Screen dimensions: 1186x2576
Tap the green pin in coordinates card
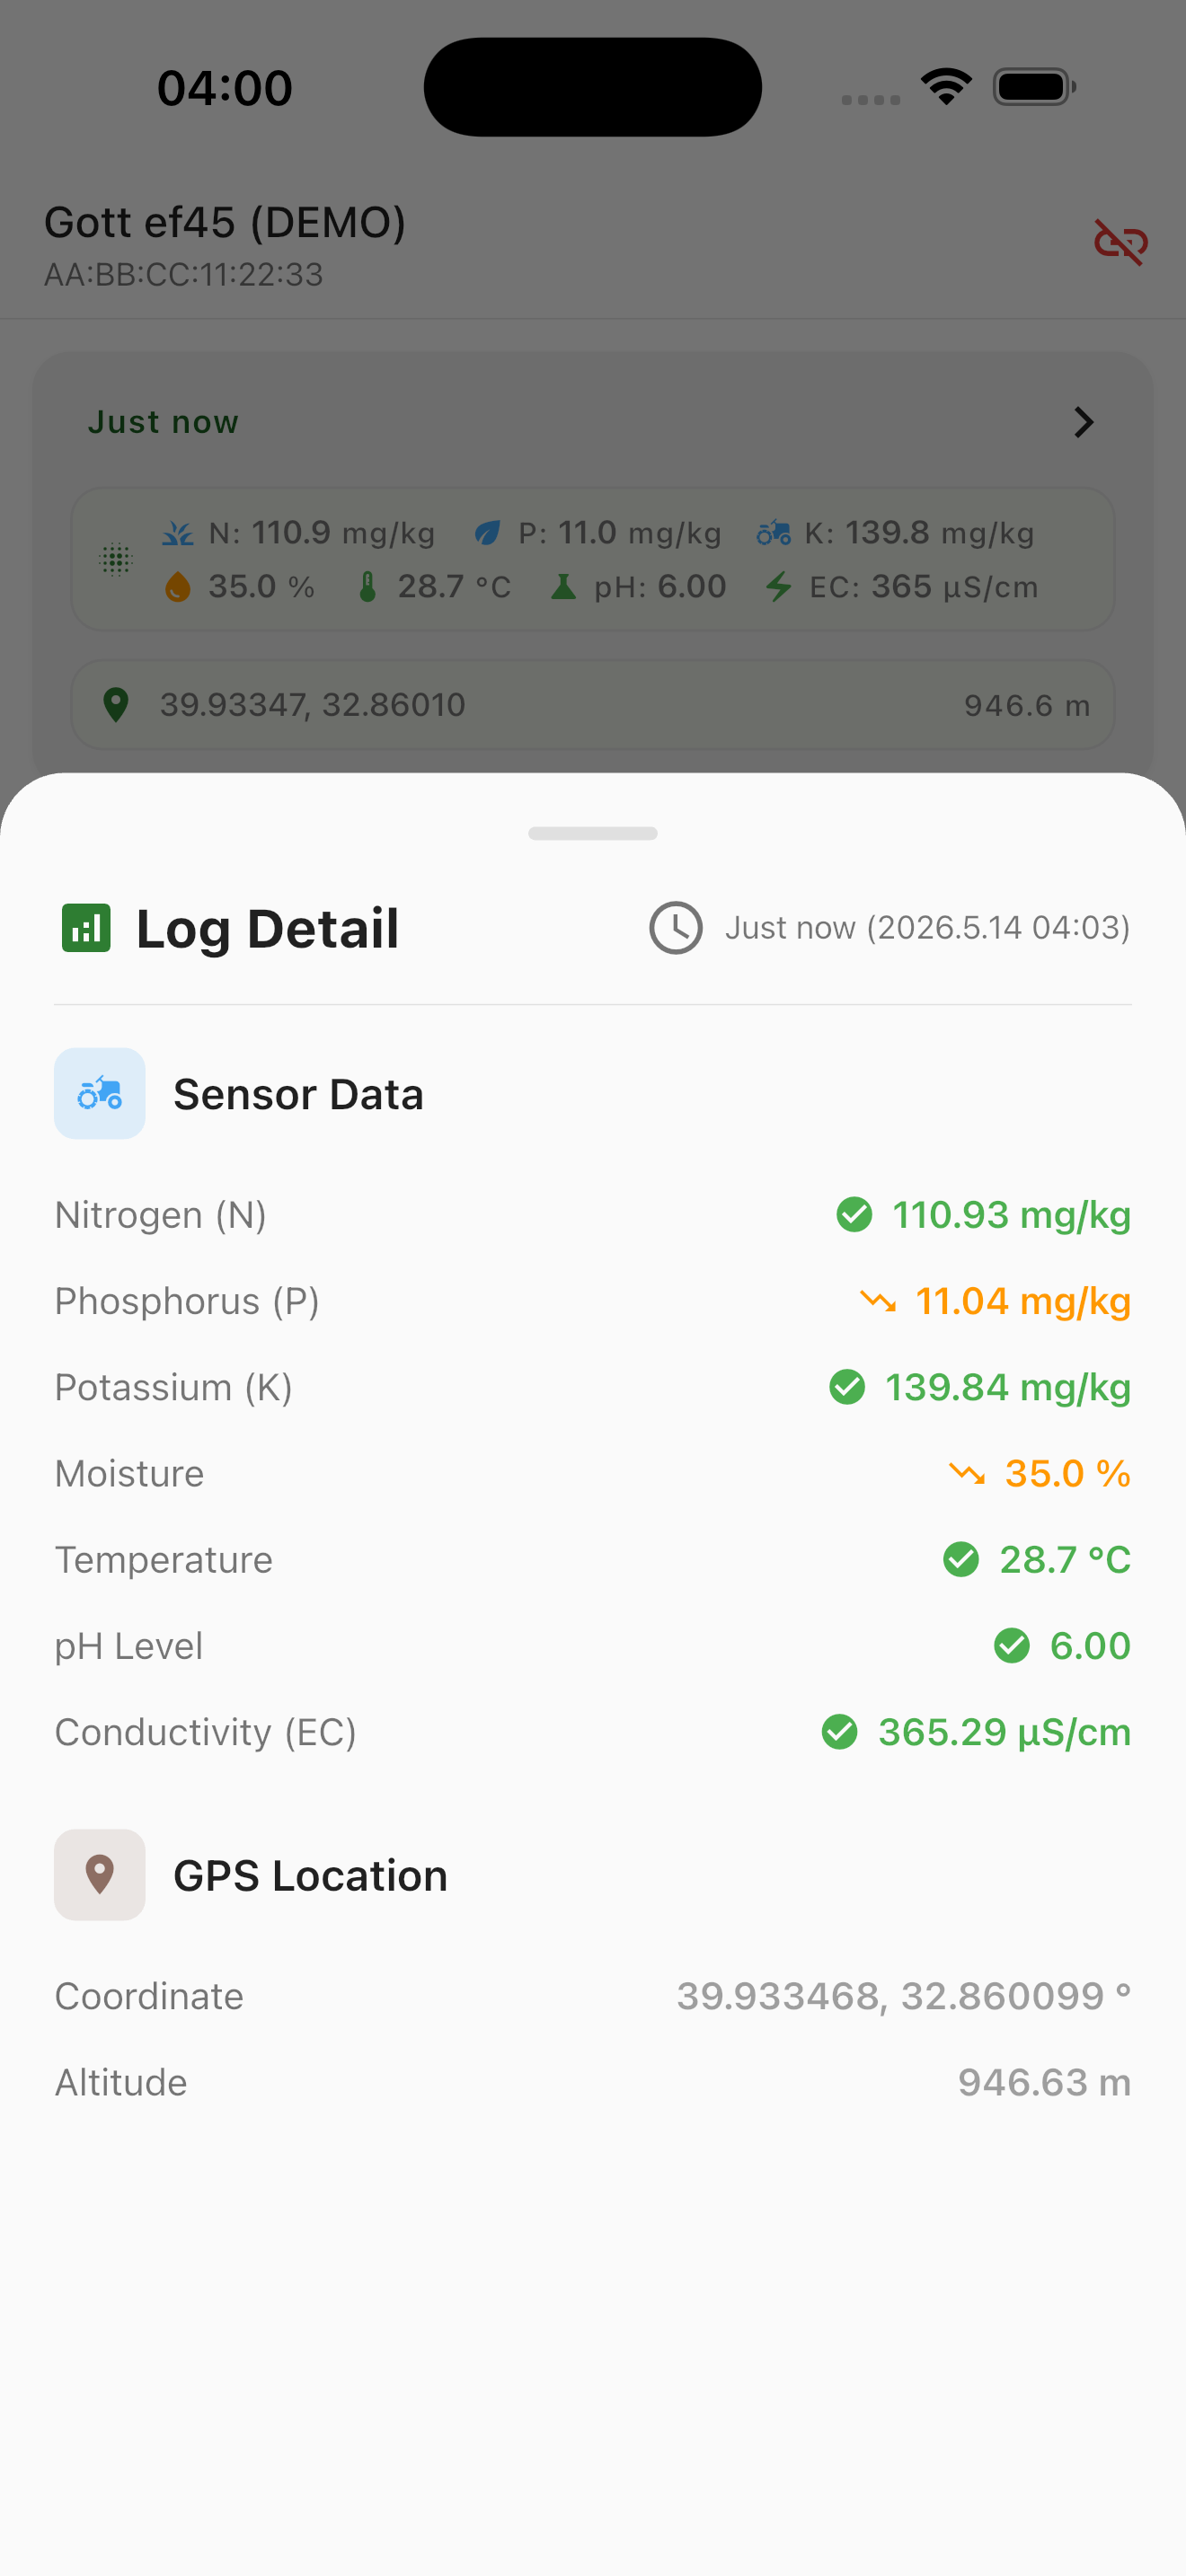click(x=116, y=705)
